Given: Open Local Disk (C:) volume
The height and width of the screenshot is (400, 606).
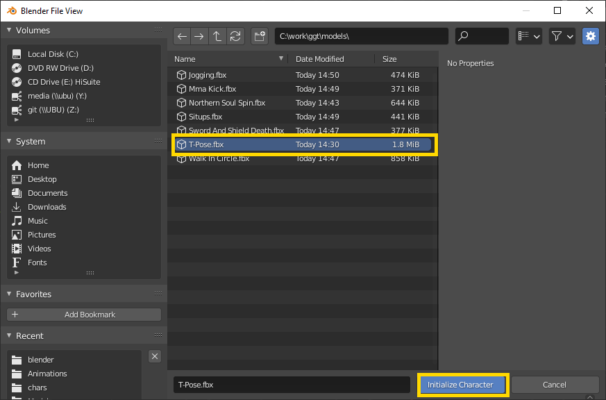Looking at the screenshot, I should pos(84,54).
